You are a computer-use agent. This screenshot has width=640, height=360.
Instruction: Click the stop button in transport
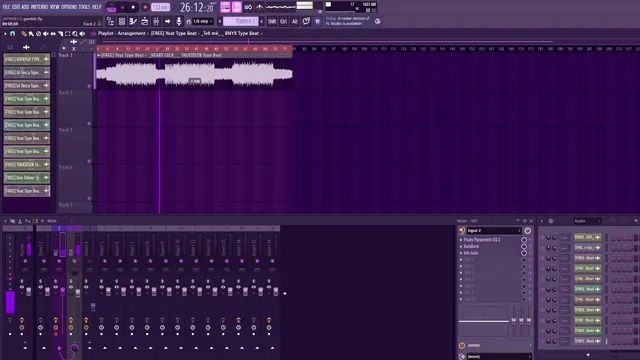(x=133, y=7)
